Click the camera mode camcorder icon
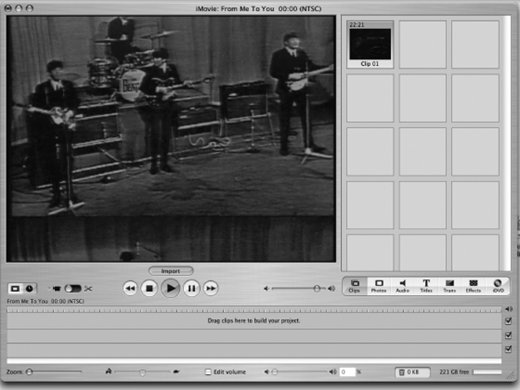Viewport: 520px width, 390px height. coord(57,288)
